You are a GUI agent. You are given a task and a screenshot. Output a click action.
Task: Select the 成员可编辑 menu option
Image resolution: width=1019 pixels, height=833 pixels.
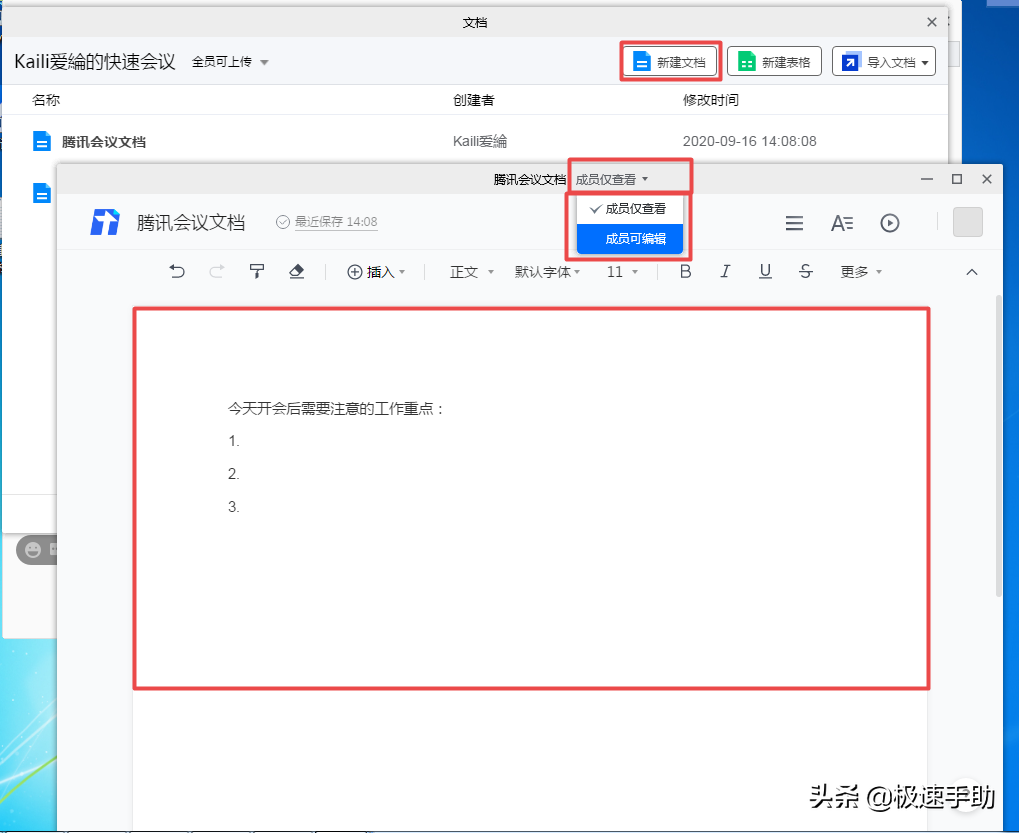tap(630, 238)
